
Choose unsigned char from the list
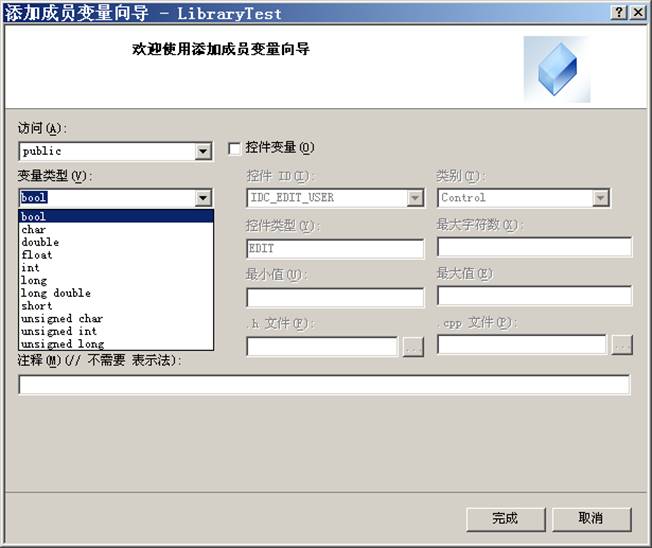click(116, 318)
